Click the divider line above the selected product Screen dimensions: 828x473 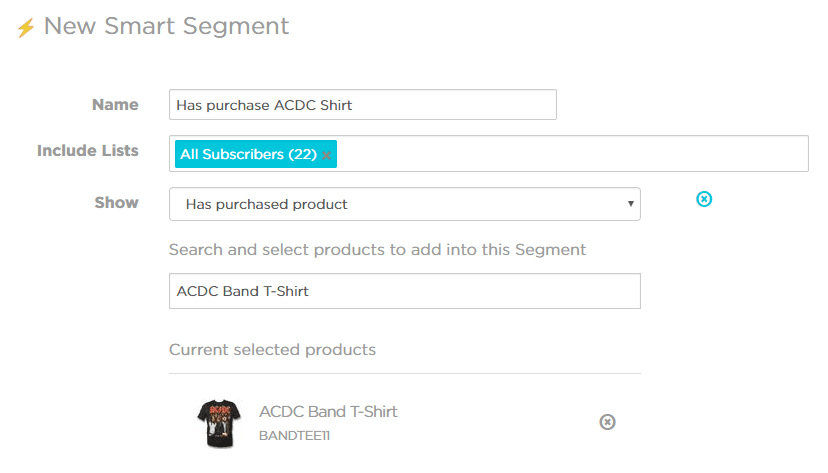pyautogui.click(x=404, y=374)
